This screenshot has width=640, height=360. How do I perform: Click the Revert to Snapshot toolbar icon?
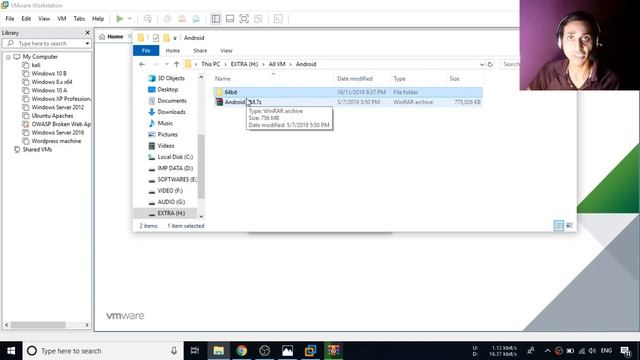pyautogui.click(x=182, y=19)
